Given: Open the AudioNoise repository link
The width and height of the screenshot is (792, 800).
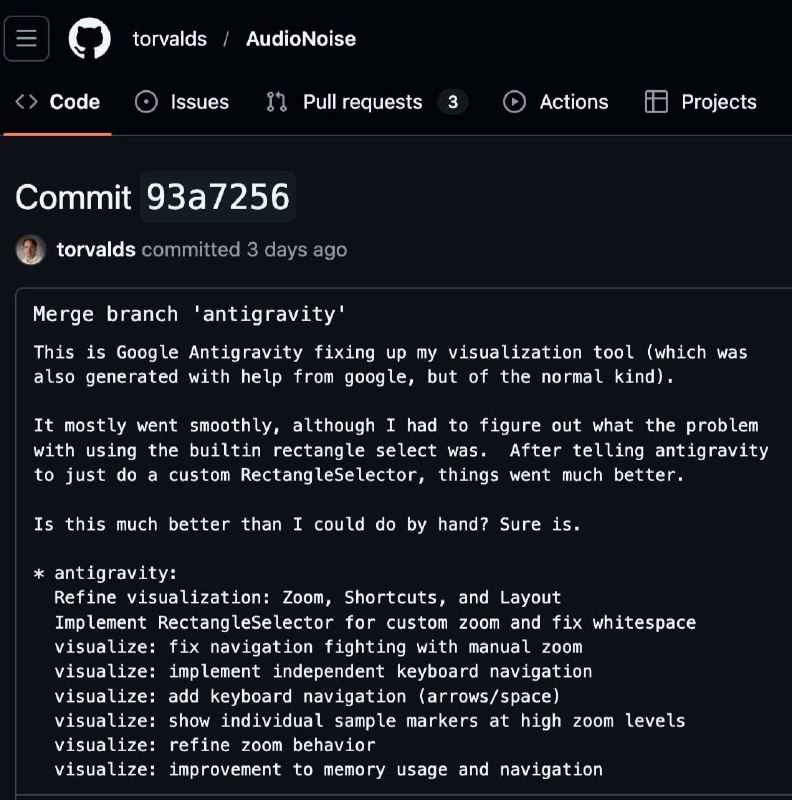Looking at the screenshot, I should [301, 39].
